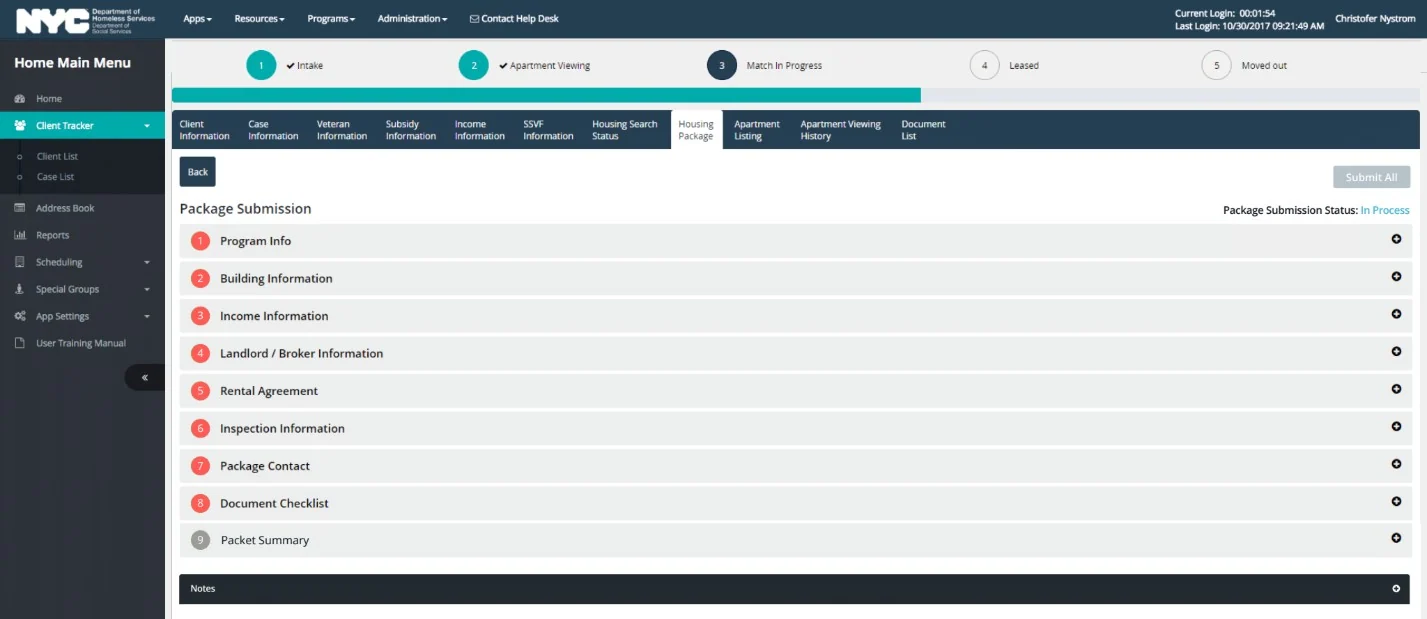Expand Program Info section with plus icon
The width and height of the screenshot is (1427, 619).
tap(1396, 239)
